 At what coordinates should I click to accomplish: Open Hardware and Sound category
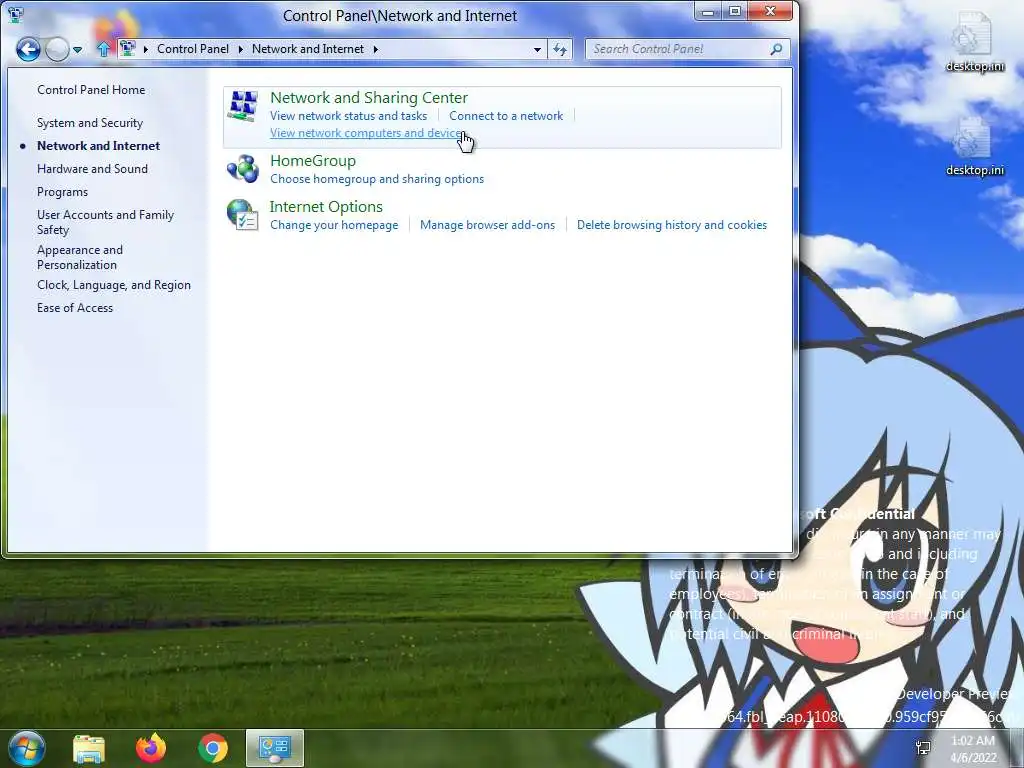coord(92,168)
